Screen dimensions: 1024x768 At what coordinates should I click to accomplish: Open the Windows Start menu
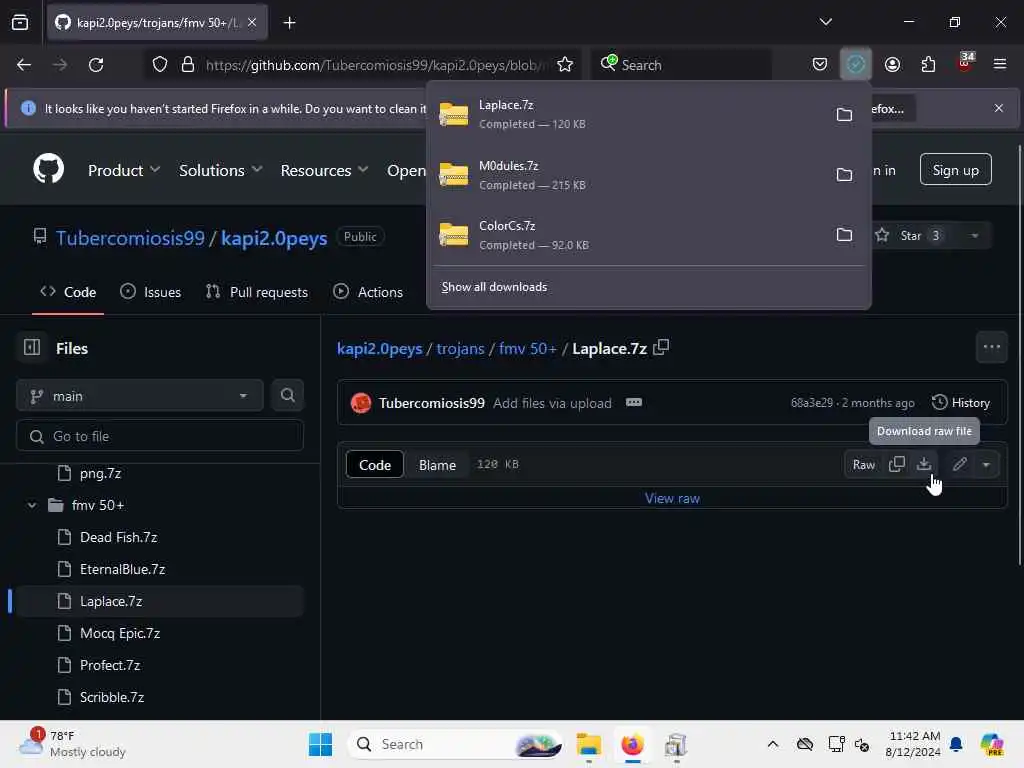click(320, 744)
